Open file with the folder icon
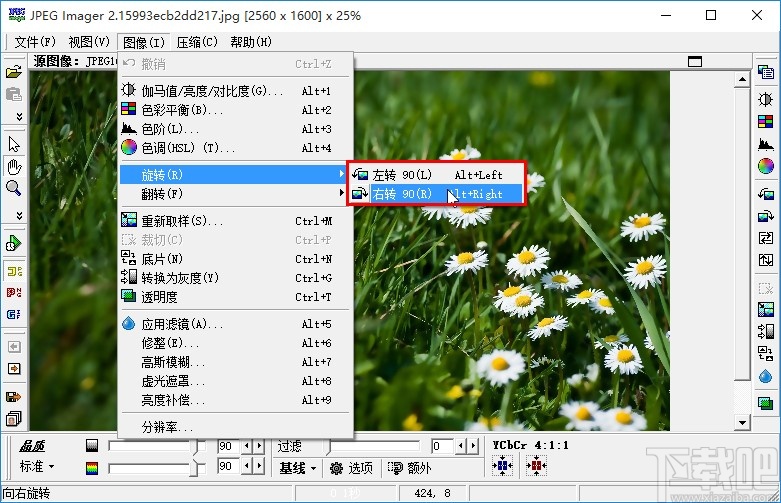The height and width of the screenshot is (503, 781). [x=14, y=72]
